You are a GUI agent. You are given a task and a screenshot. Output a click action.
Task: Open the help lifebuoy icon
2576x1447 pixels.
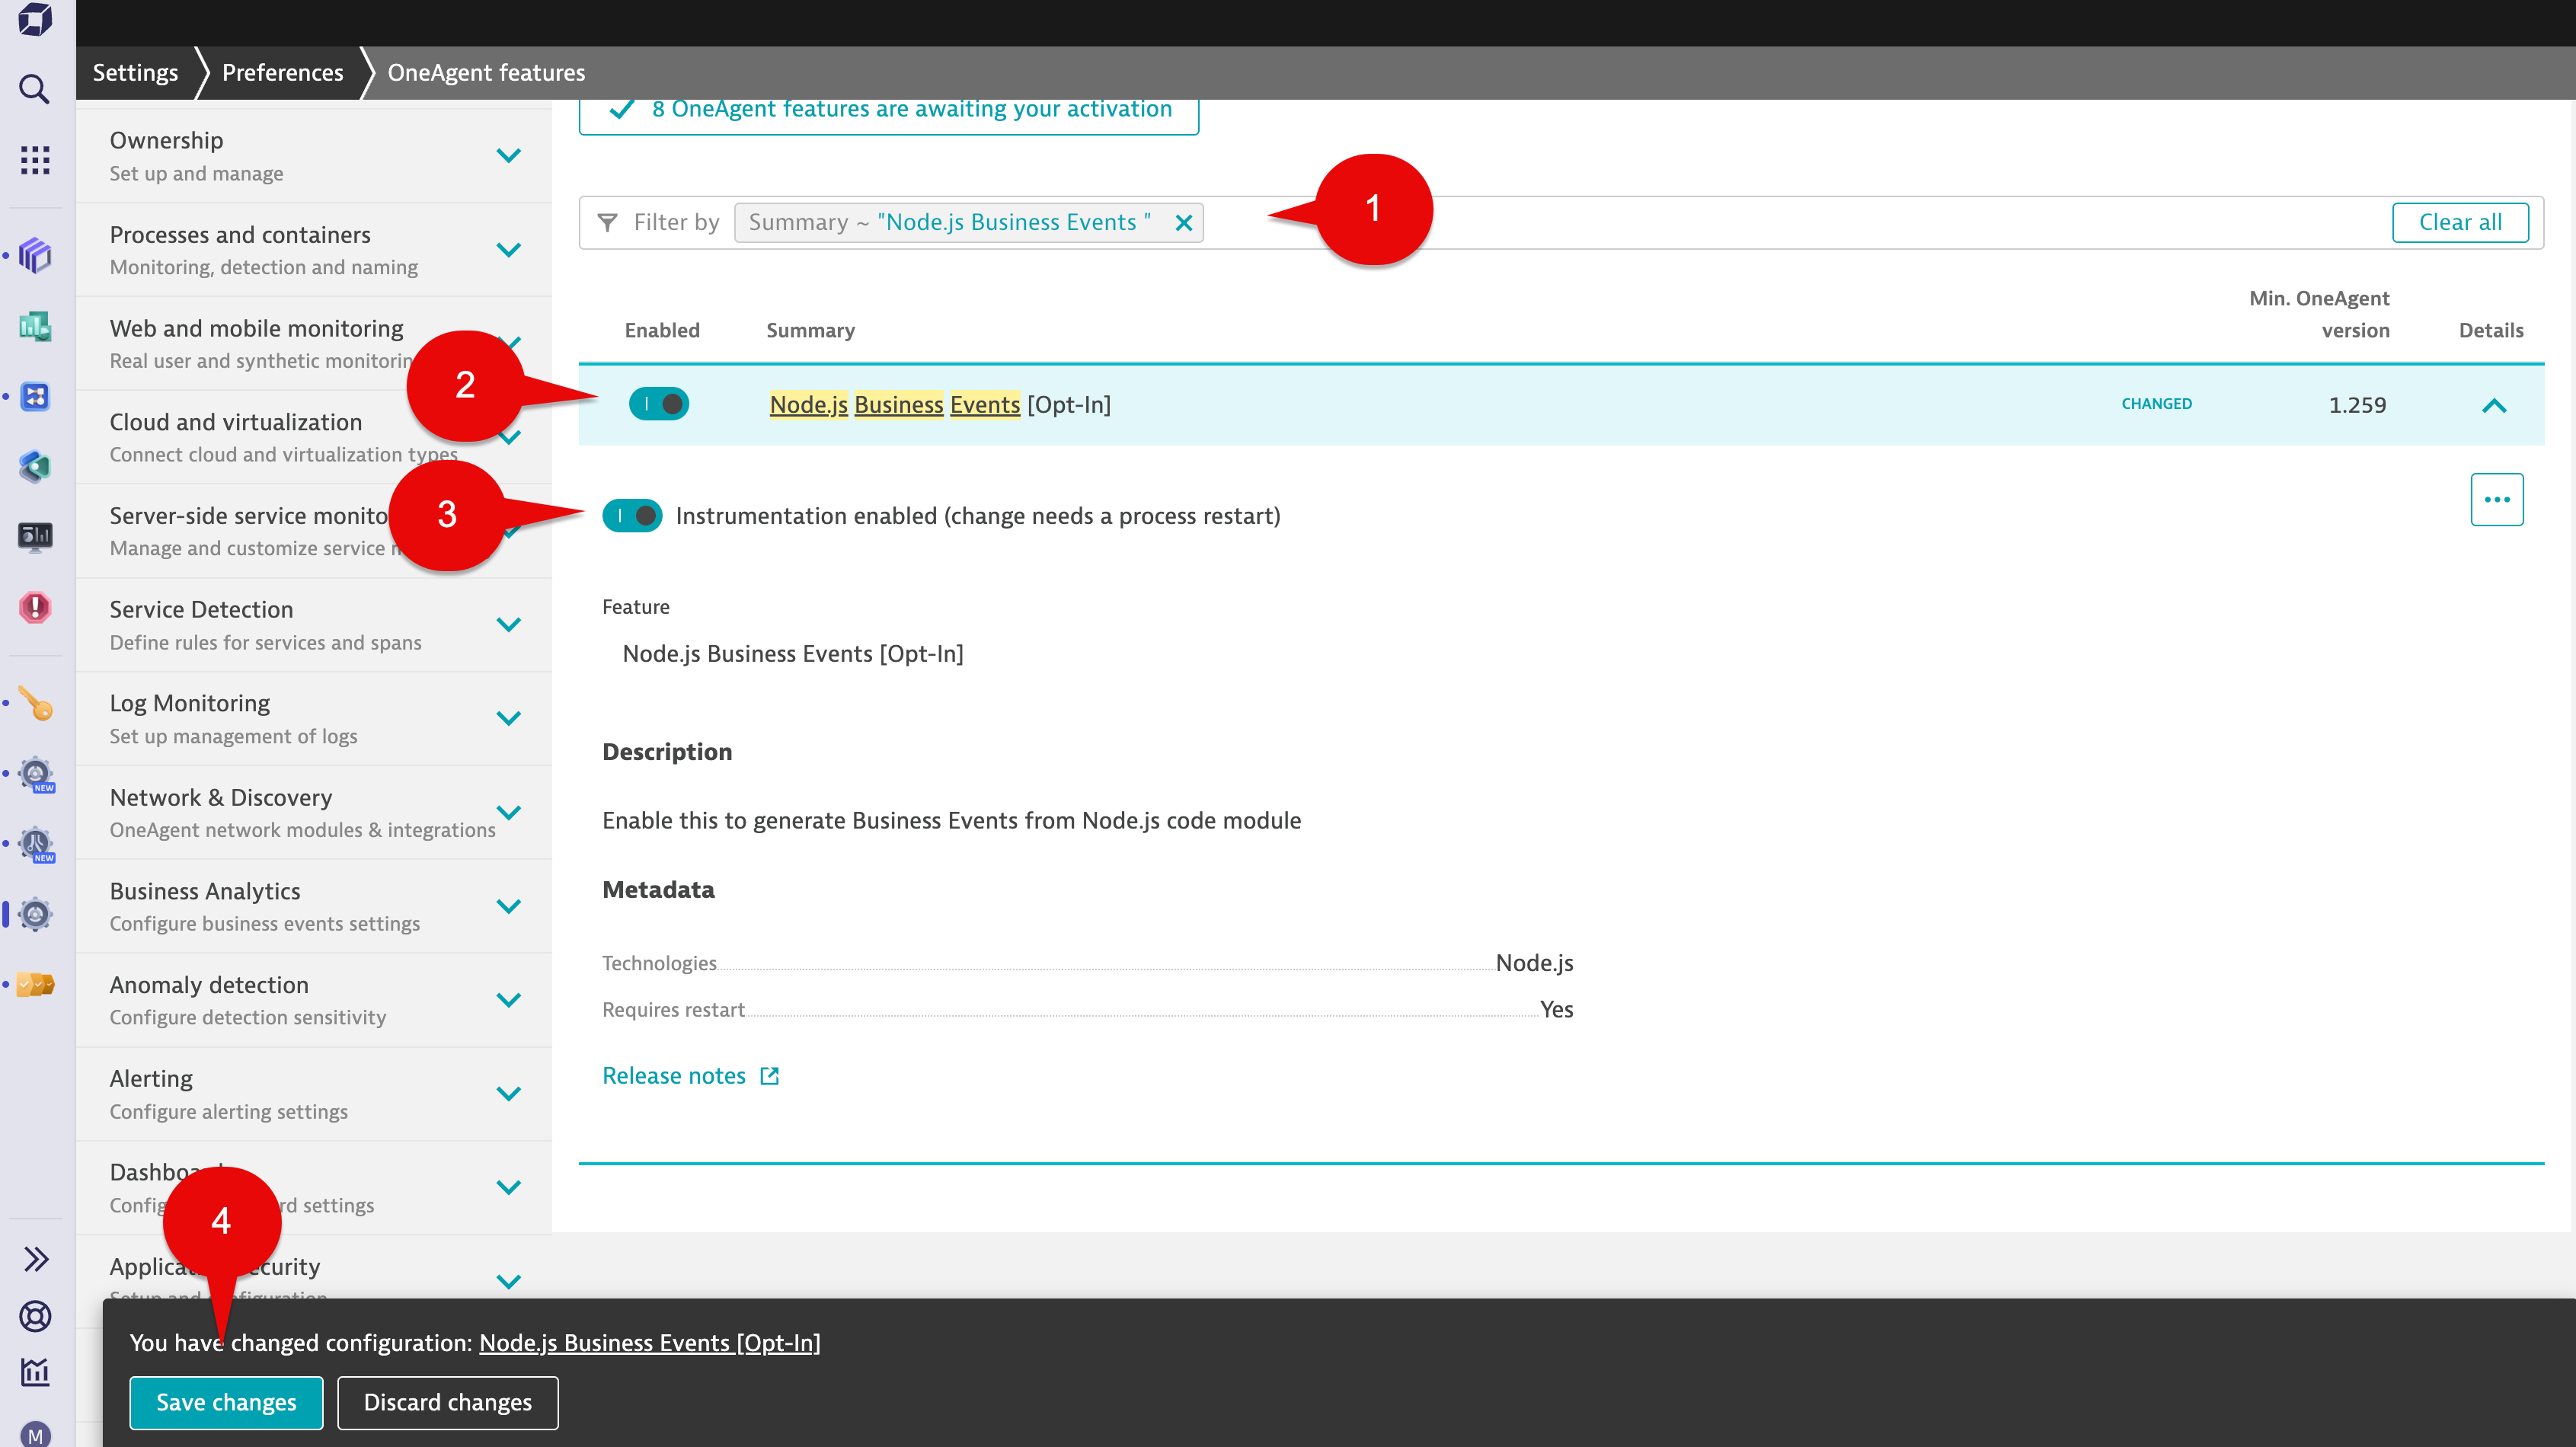(x=35, y=1316)
